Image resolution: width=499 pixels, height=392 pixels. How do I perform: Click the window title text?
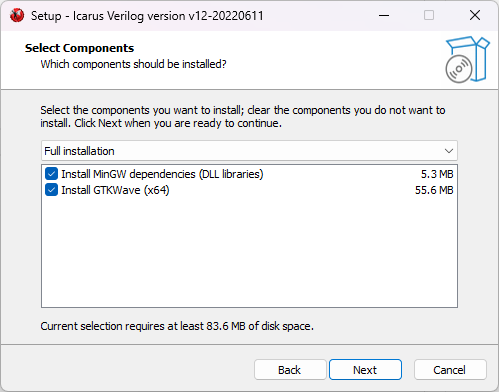coord(147,16)
